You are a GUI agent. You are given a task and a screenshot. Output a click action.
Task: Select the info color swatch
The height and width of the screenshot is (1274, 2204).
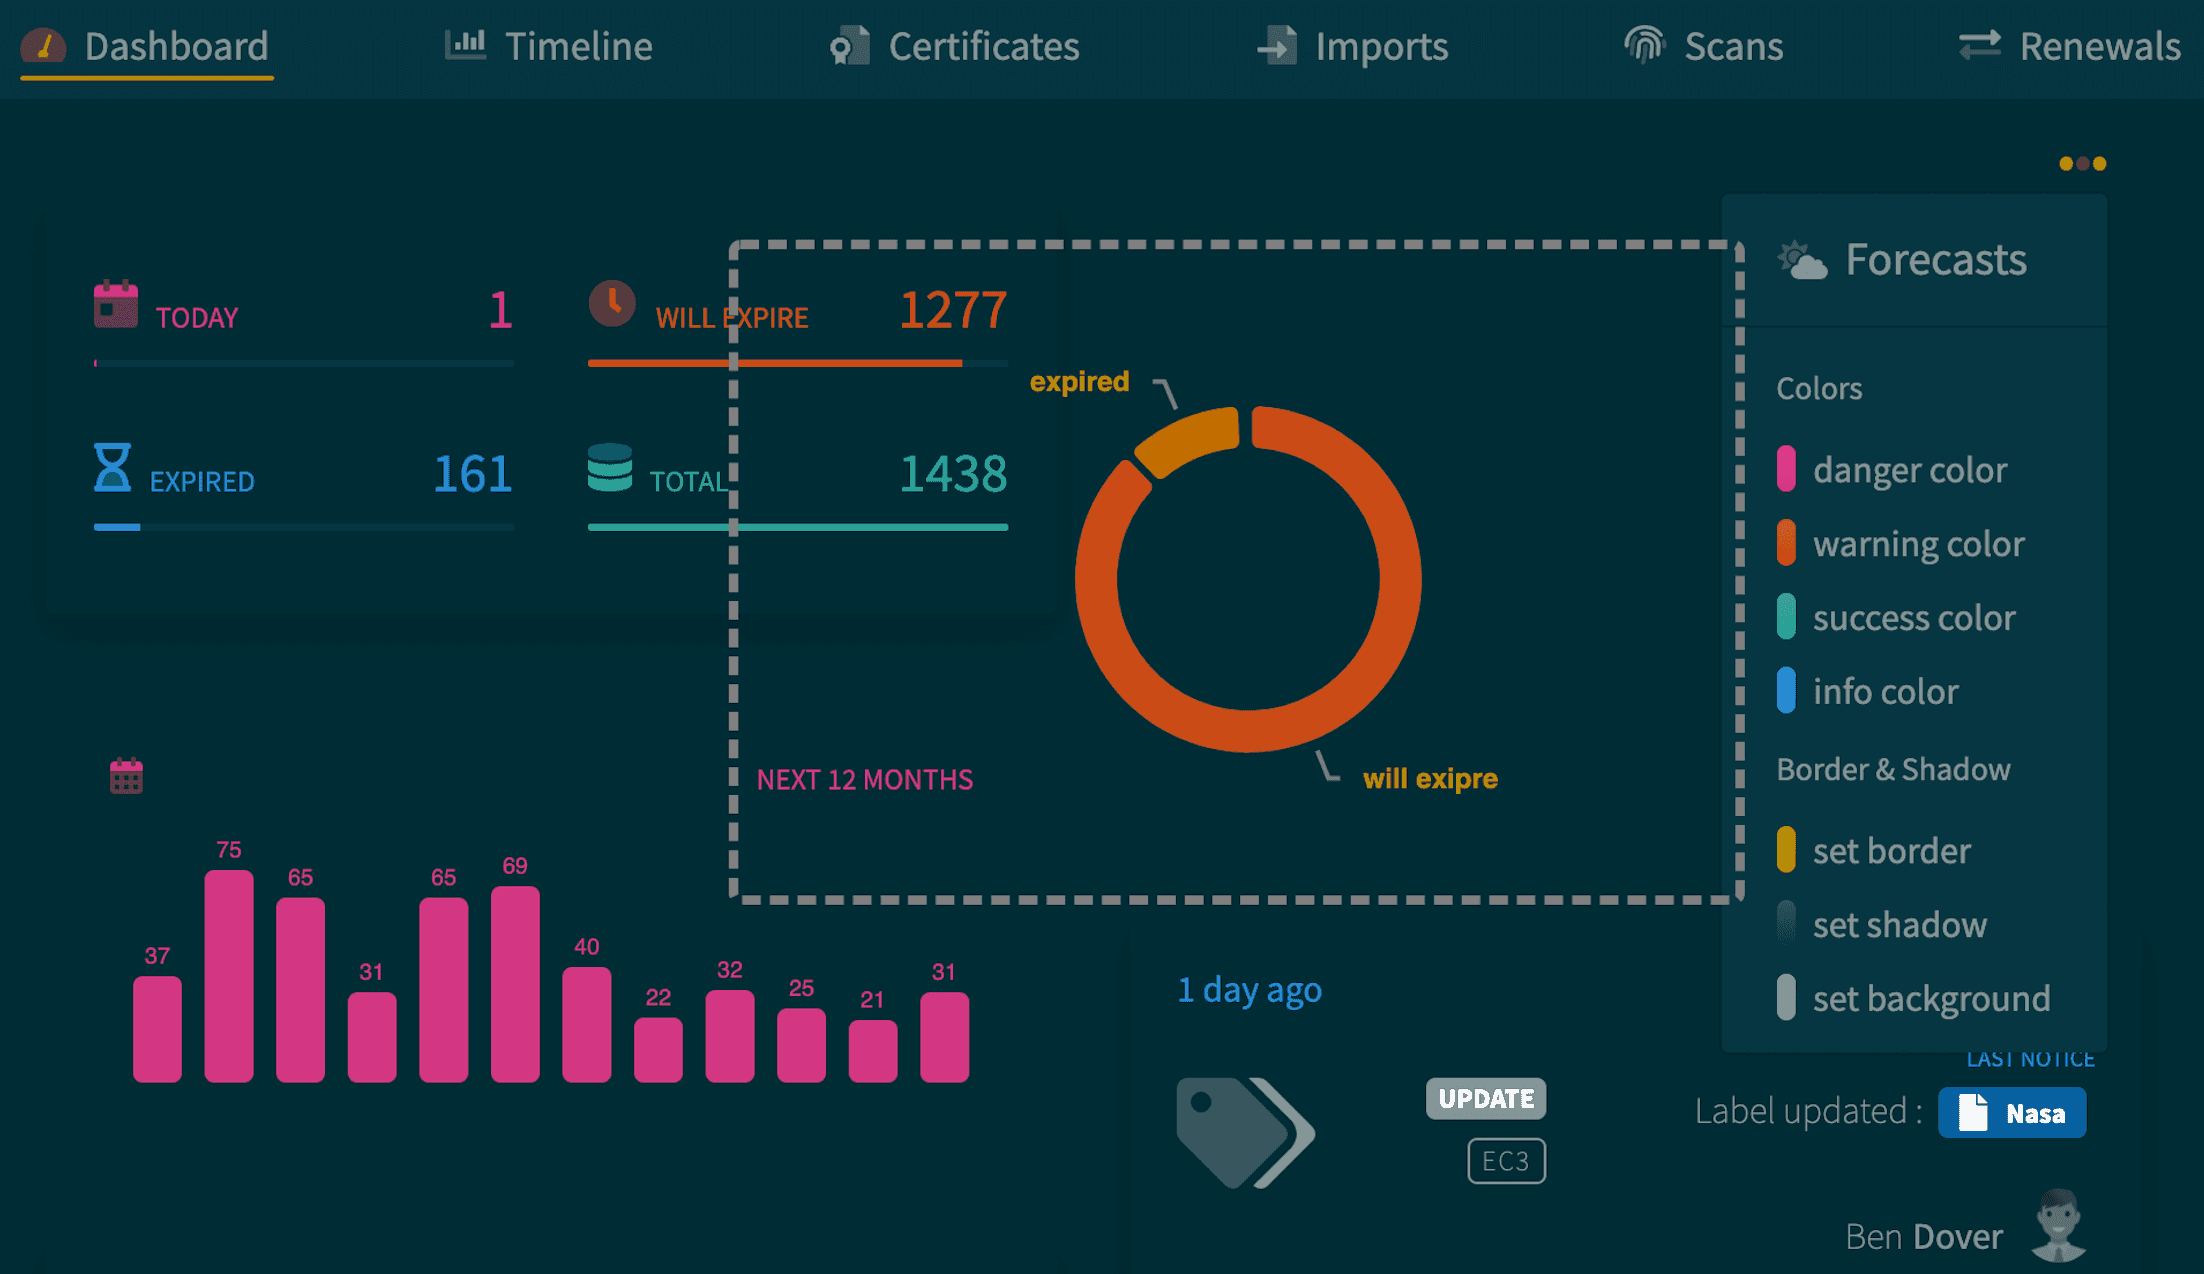click(1786, 691)
